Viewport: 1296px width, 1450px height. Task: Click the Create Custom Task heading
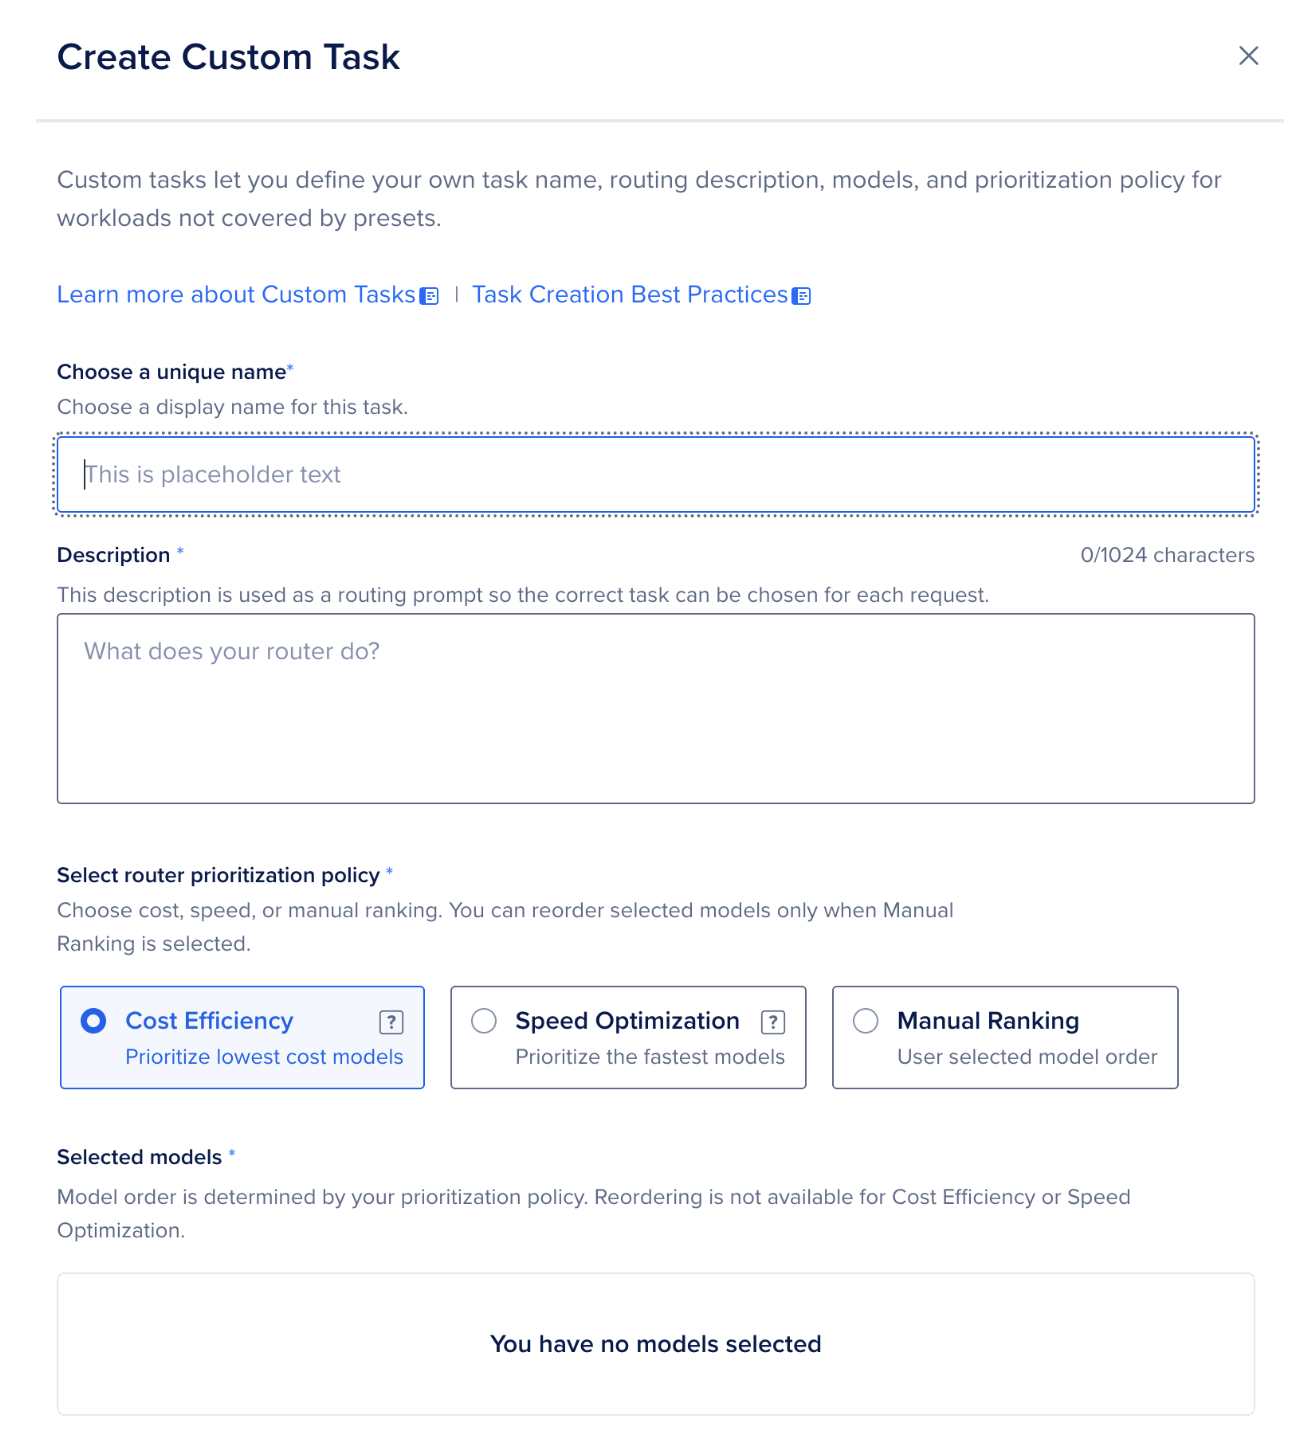228,57
